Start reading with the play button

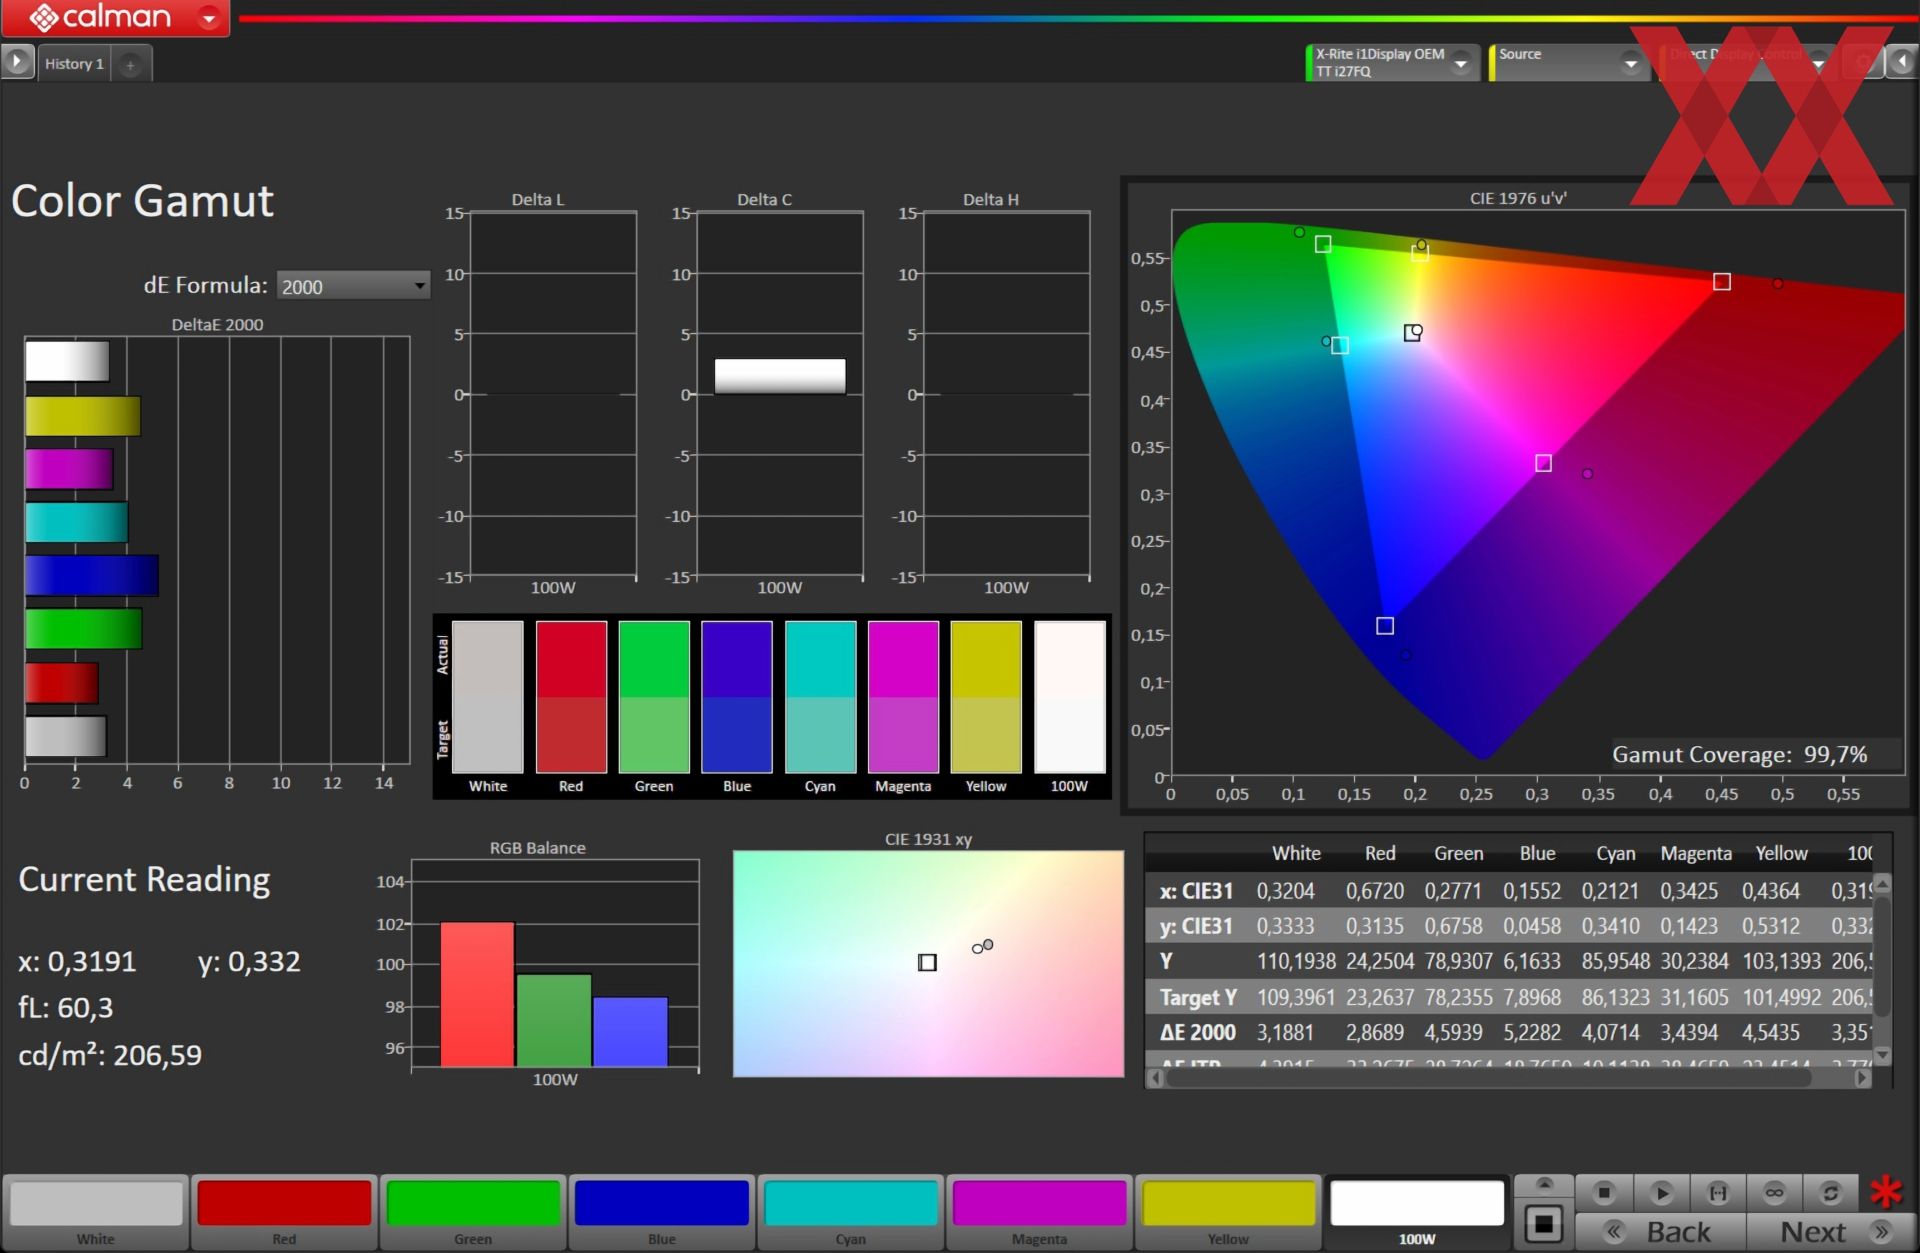coord(1662,1192)
